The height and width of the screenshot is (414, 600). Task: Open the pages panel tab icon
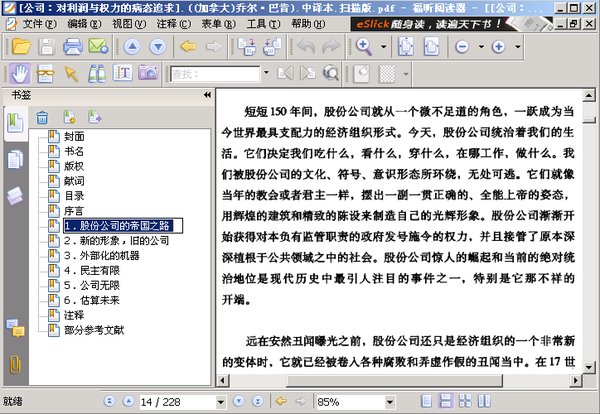pos(15,159)
